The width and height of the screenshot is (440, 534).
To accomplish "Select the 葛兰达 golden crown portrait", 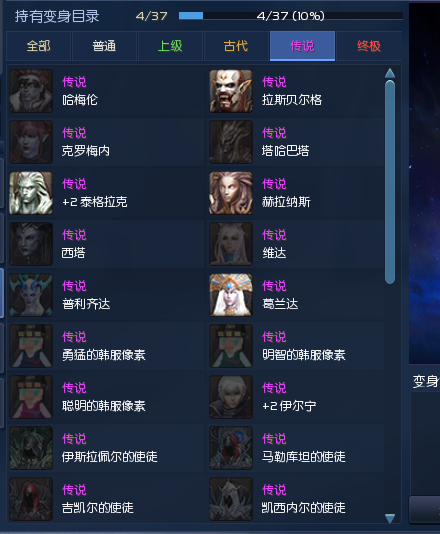I will pos(231,295).
